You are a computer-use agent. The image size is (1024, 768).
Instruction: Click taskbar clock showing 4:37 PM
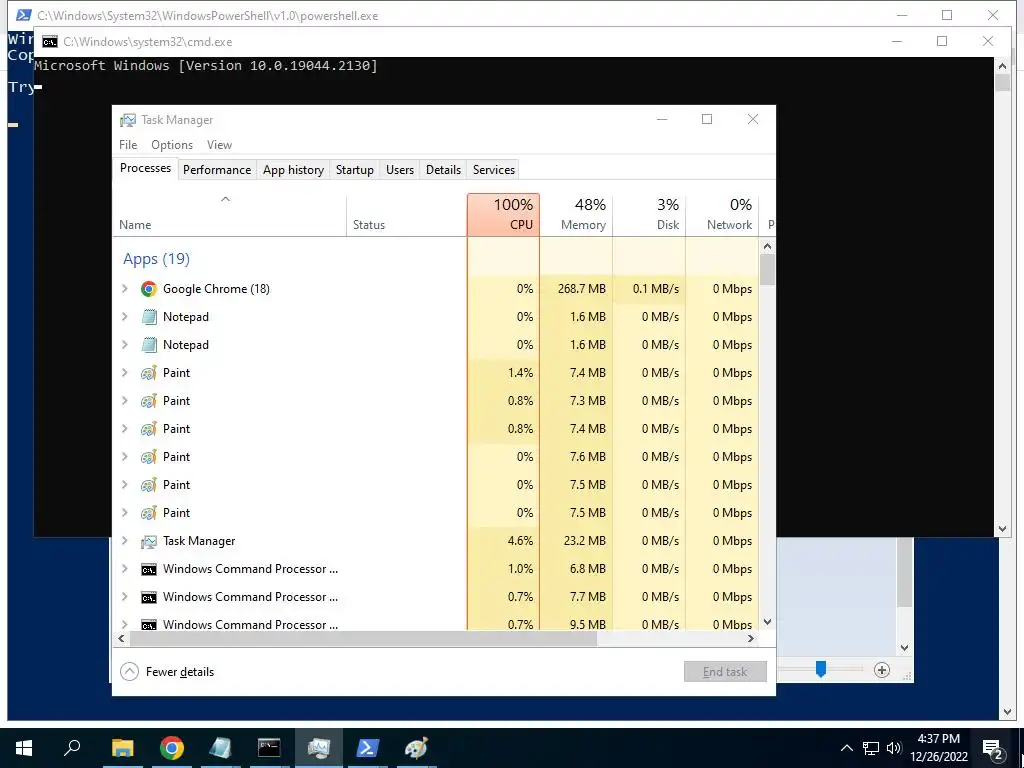(x=938, y=748)
